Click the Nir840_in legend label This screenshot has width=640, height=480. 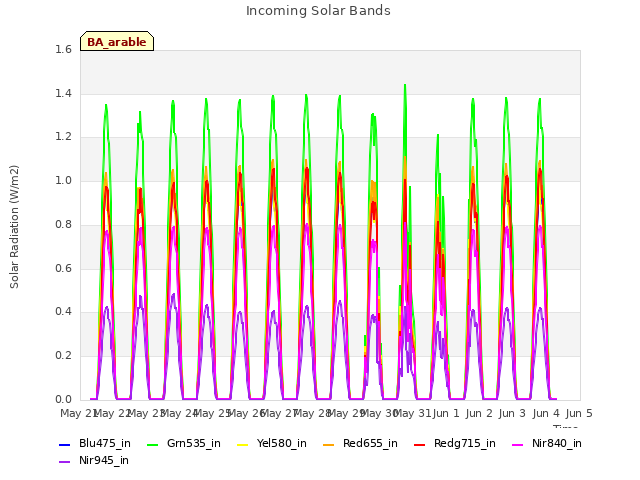click(x=557, y=443)
